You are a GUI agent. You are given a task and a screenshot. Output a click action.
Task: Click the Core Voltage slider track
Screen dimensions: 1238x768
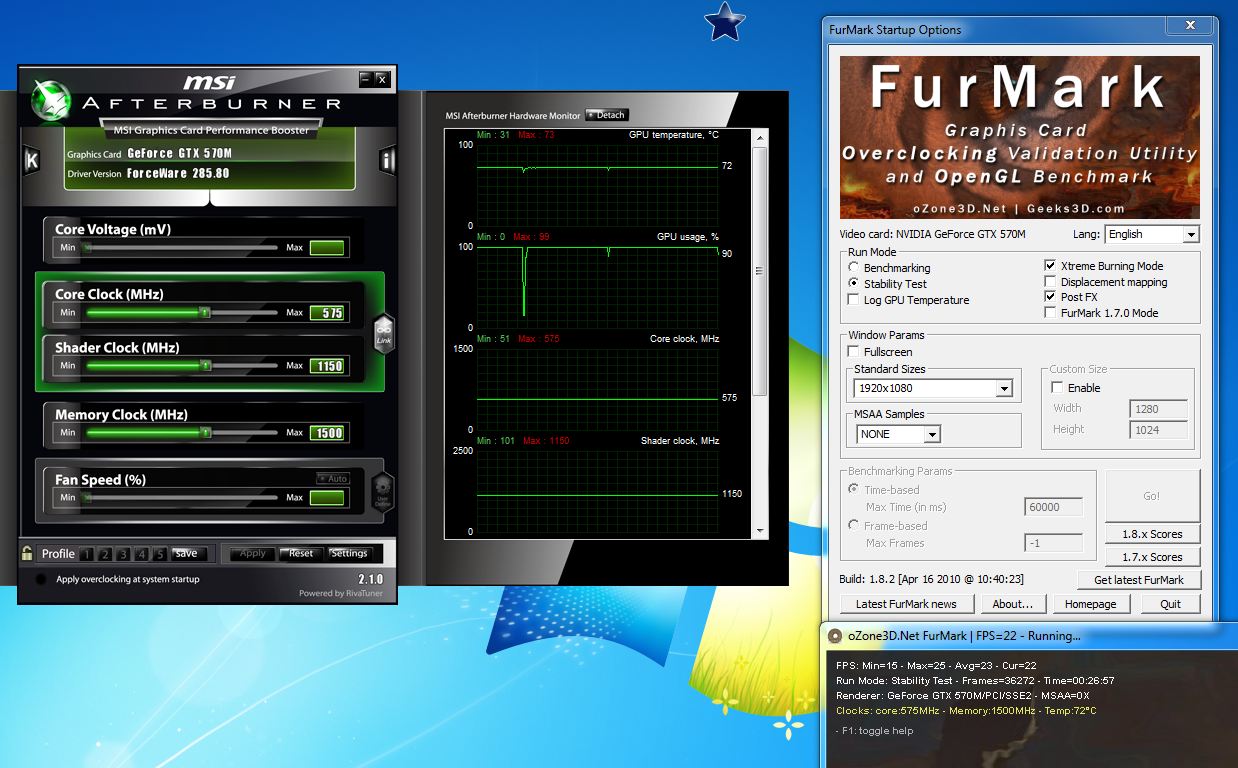coord(183,247)
